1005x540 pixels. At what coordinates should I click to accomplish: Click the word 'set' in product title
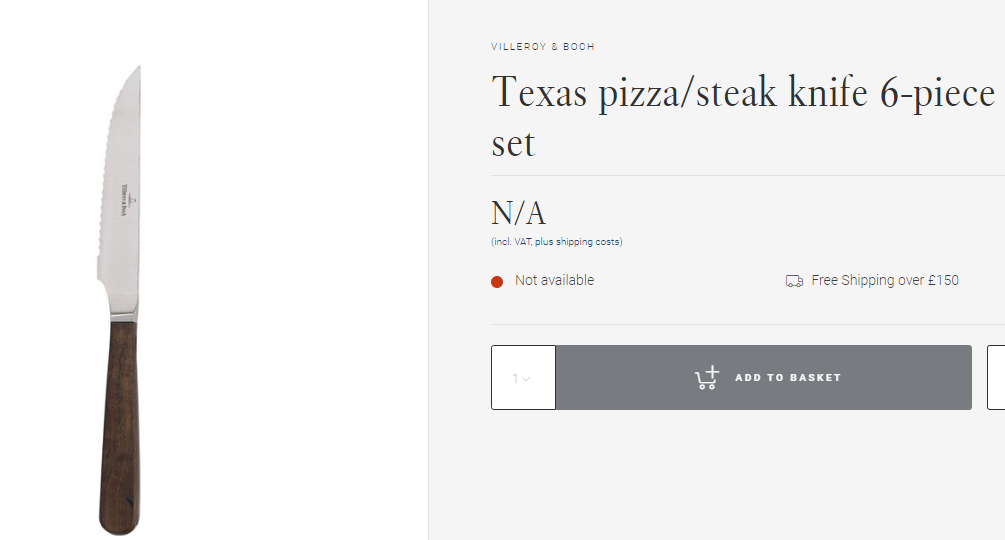click(513, 144)
